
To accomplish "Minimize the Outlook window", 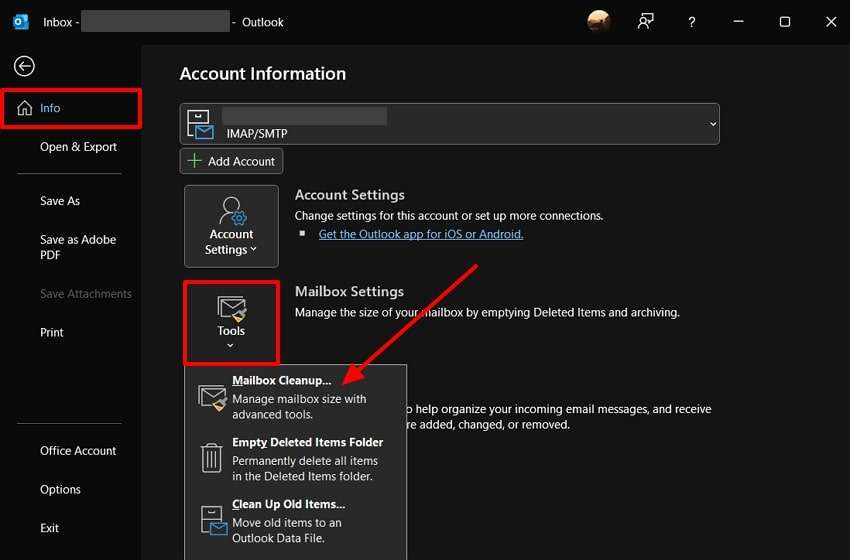I will tap(738, 22).
